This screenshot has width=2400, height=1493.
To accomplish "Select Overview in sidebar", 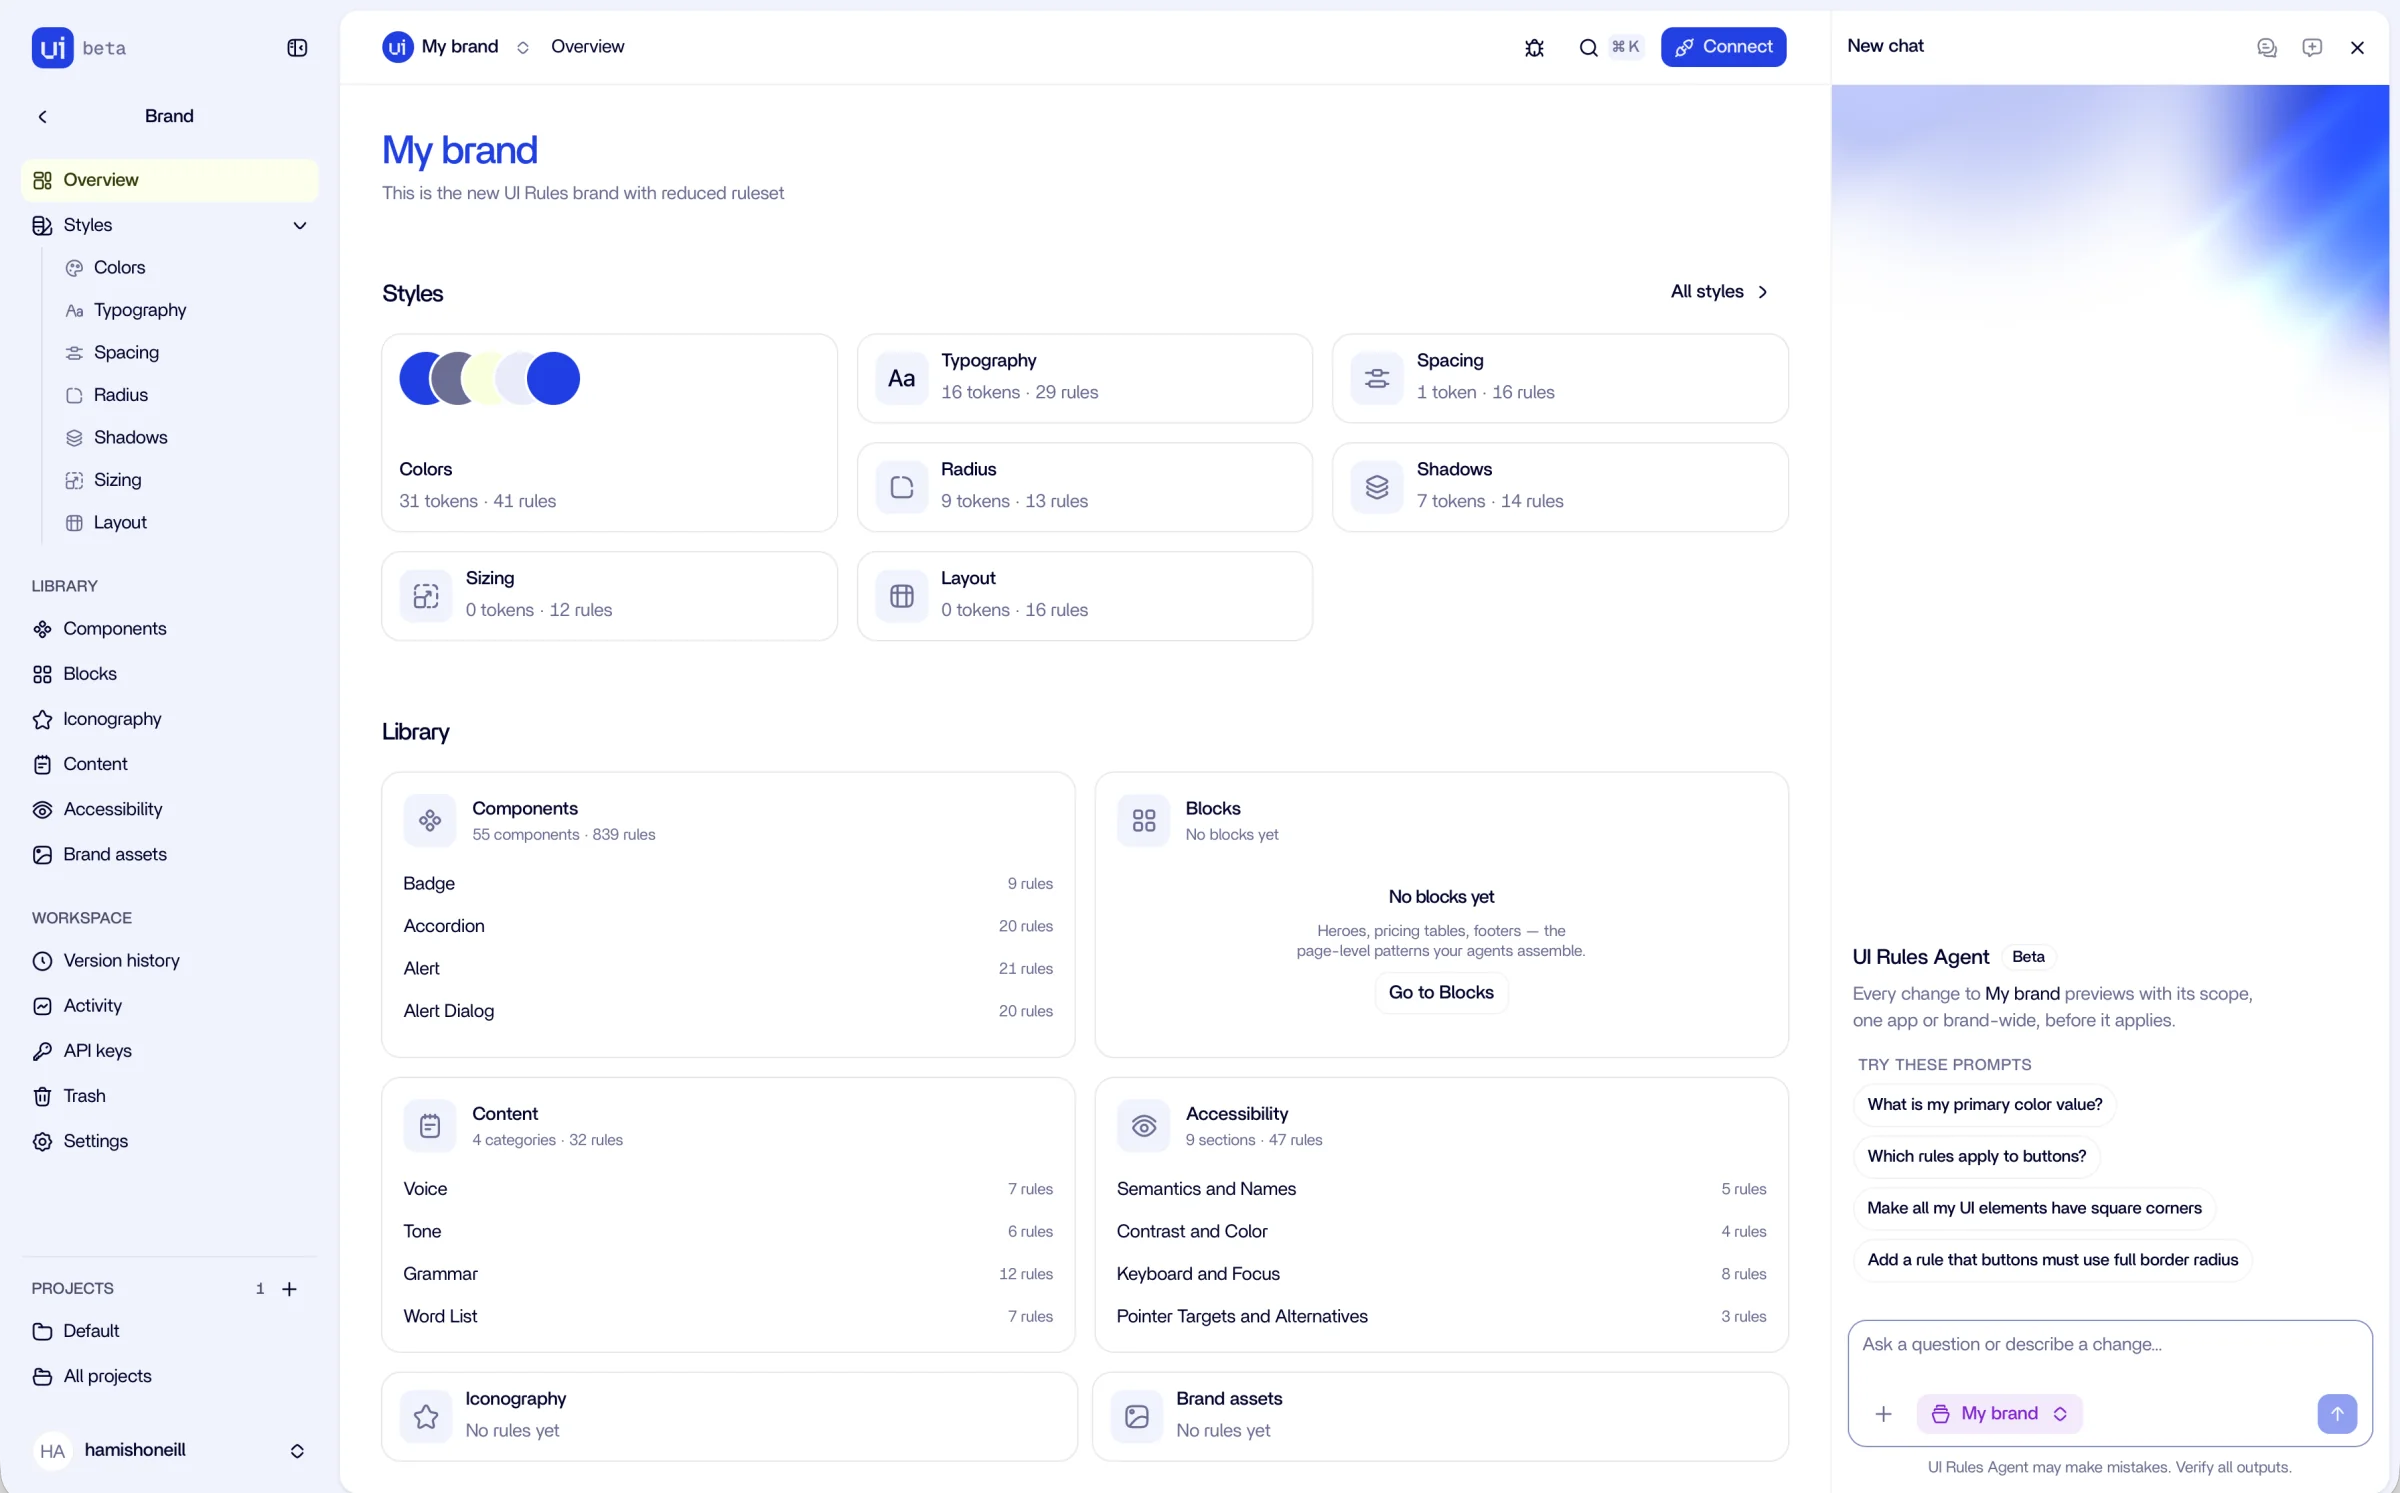I will pos(169,180).
